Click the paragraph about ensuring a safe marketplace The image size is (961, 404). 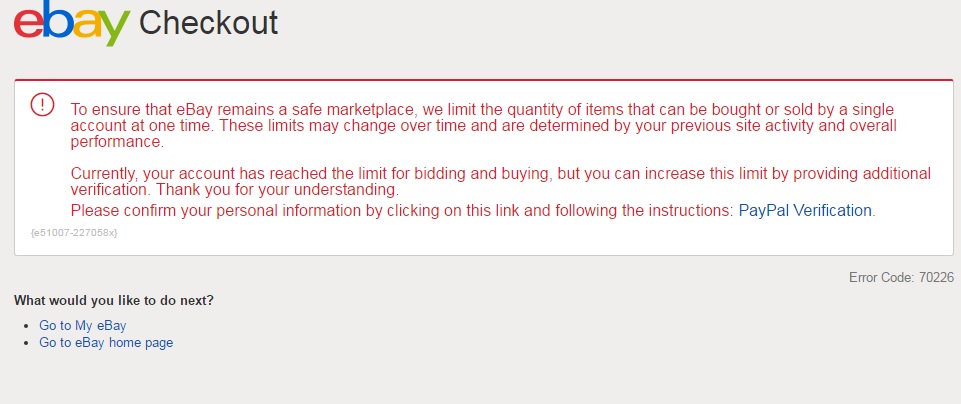pyautogui.click(x=480, y=125)
